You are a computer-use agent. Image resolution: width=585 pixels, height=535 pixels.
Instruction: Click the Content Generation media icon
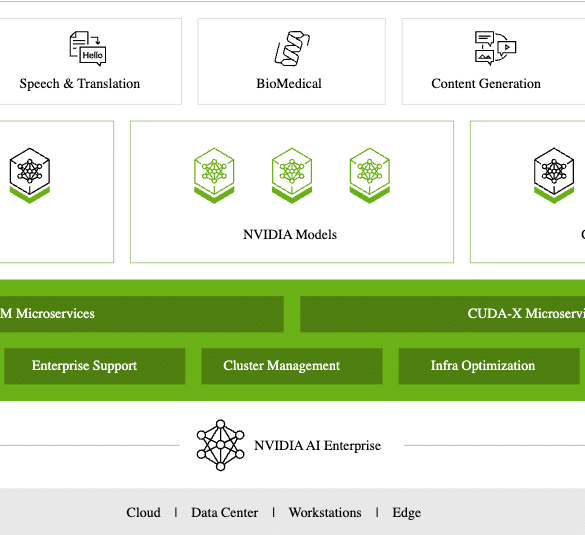click(495, 49)
